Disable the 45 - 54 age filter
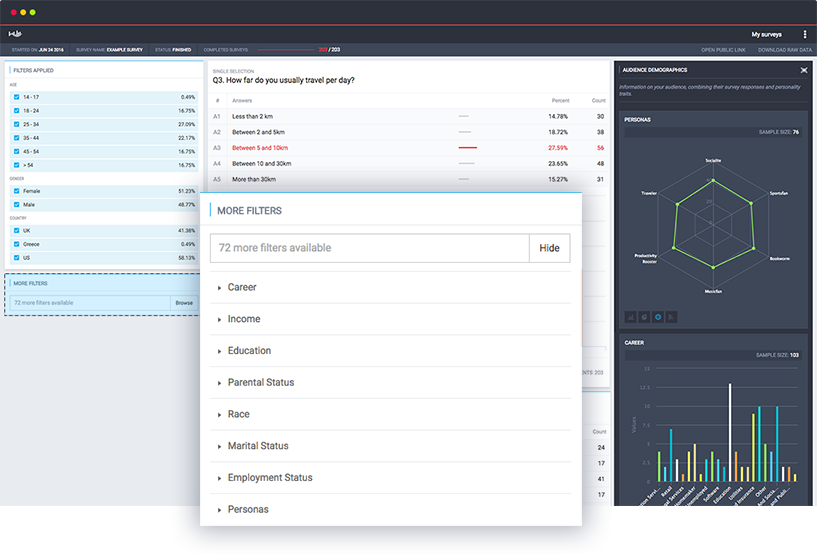The image size is (817, 555). pyautogui.click(x=17, y=151)
